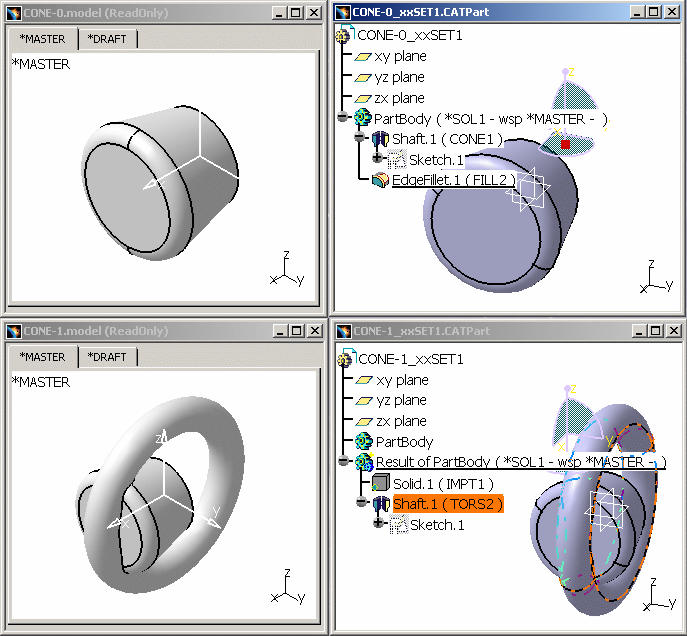Click the PartBody gear icon in CONE-1 tree

click(x=363, y=441)
